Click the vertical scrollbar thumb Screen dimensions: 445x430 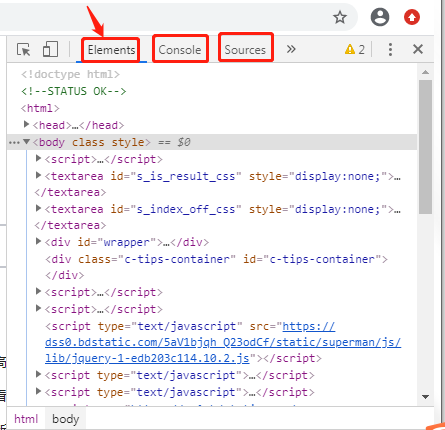tap(425, 147)
